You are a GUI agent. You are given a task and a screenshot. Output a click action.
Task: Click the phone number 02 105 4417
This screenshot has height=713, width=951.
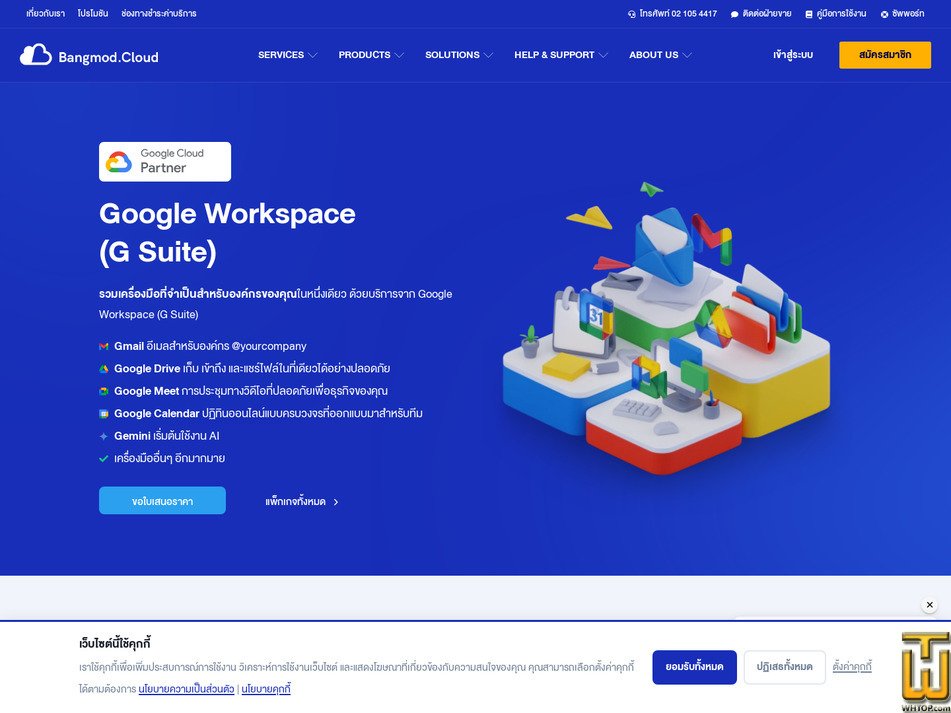point(694,13)
